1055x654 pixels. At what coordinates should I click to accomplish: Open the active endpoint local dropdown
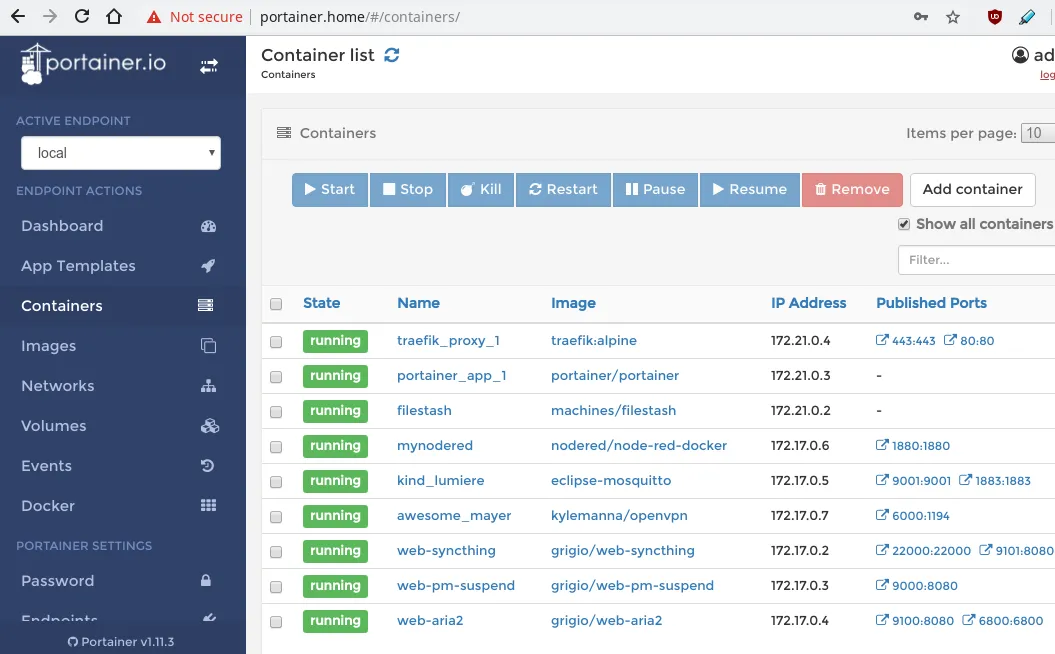point(121,153)
